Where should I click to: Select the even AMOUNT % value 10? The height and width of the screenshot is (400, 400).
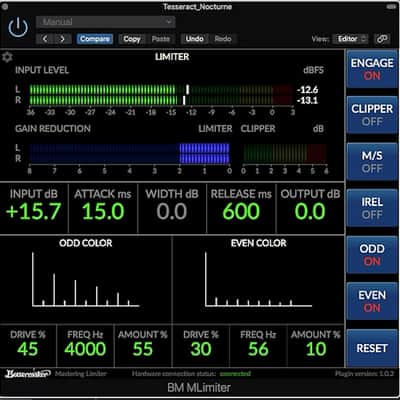coord(316,349)
